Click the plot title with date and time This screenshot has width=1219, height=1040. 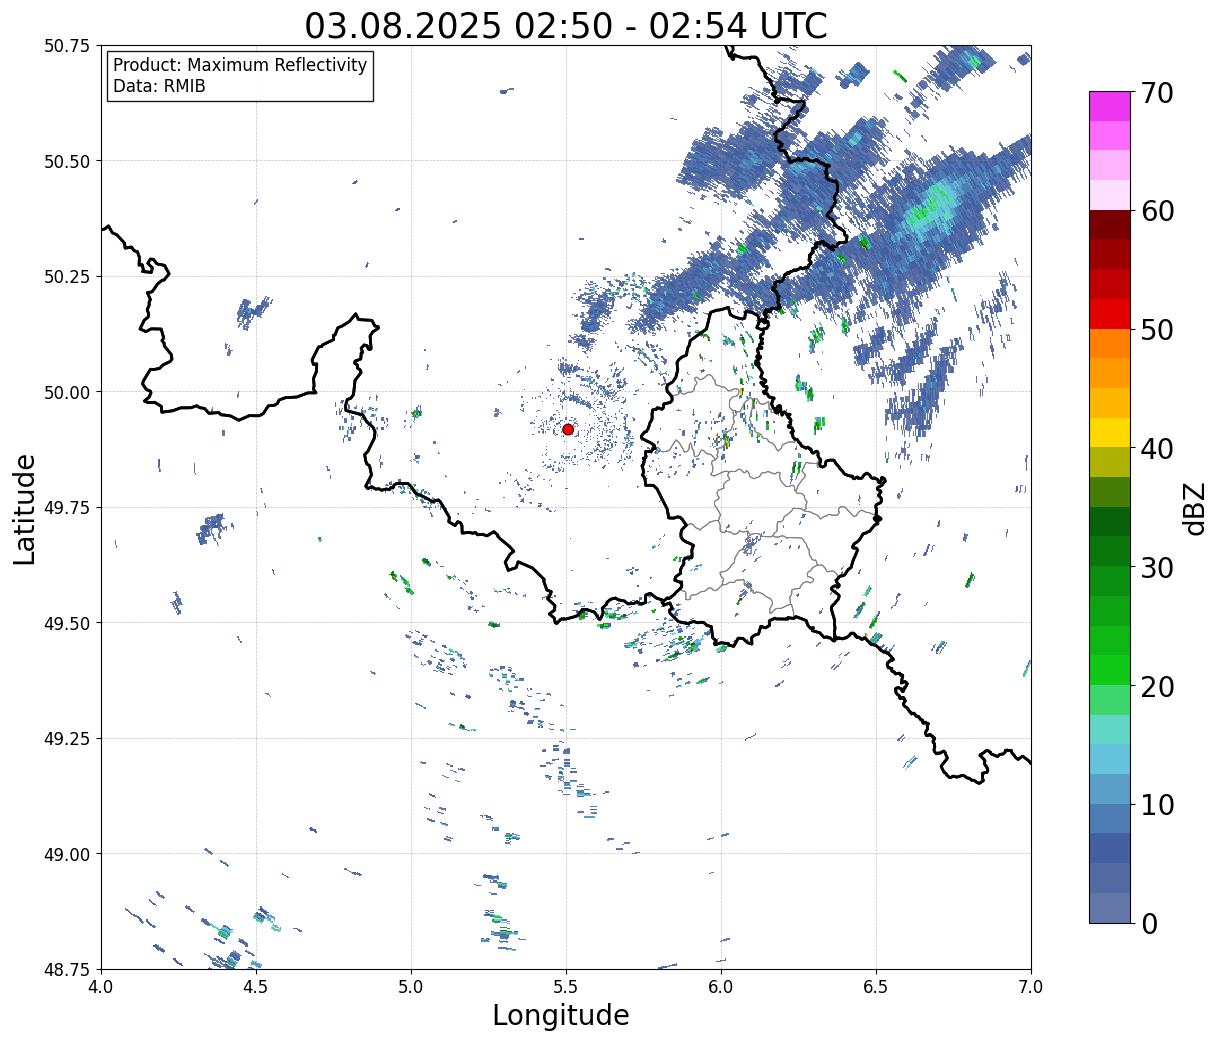pyautogui.click(x=566, y=26)
